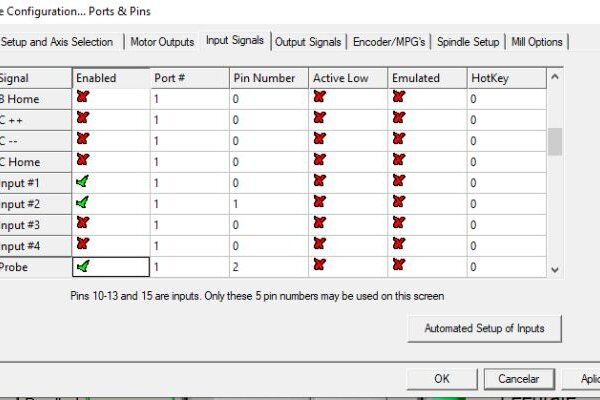Enable the Input #4 signal red X
The height and width of the screenshot is (400, 600).
[x=83, y=245]
